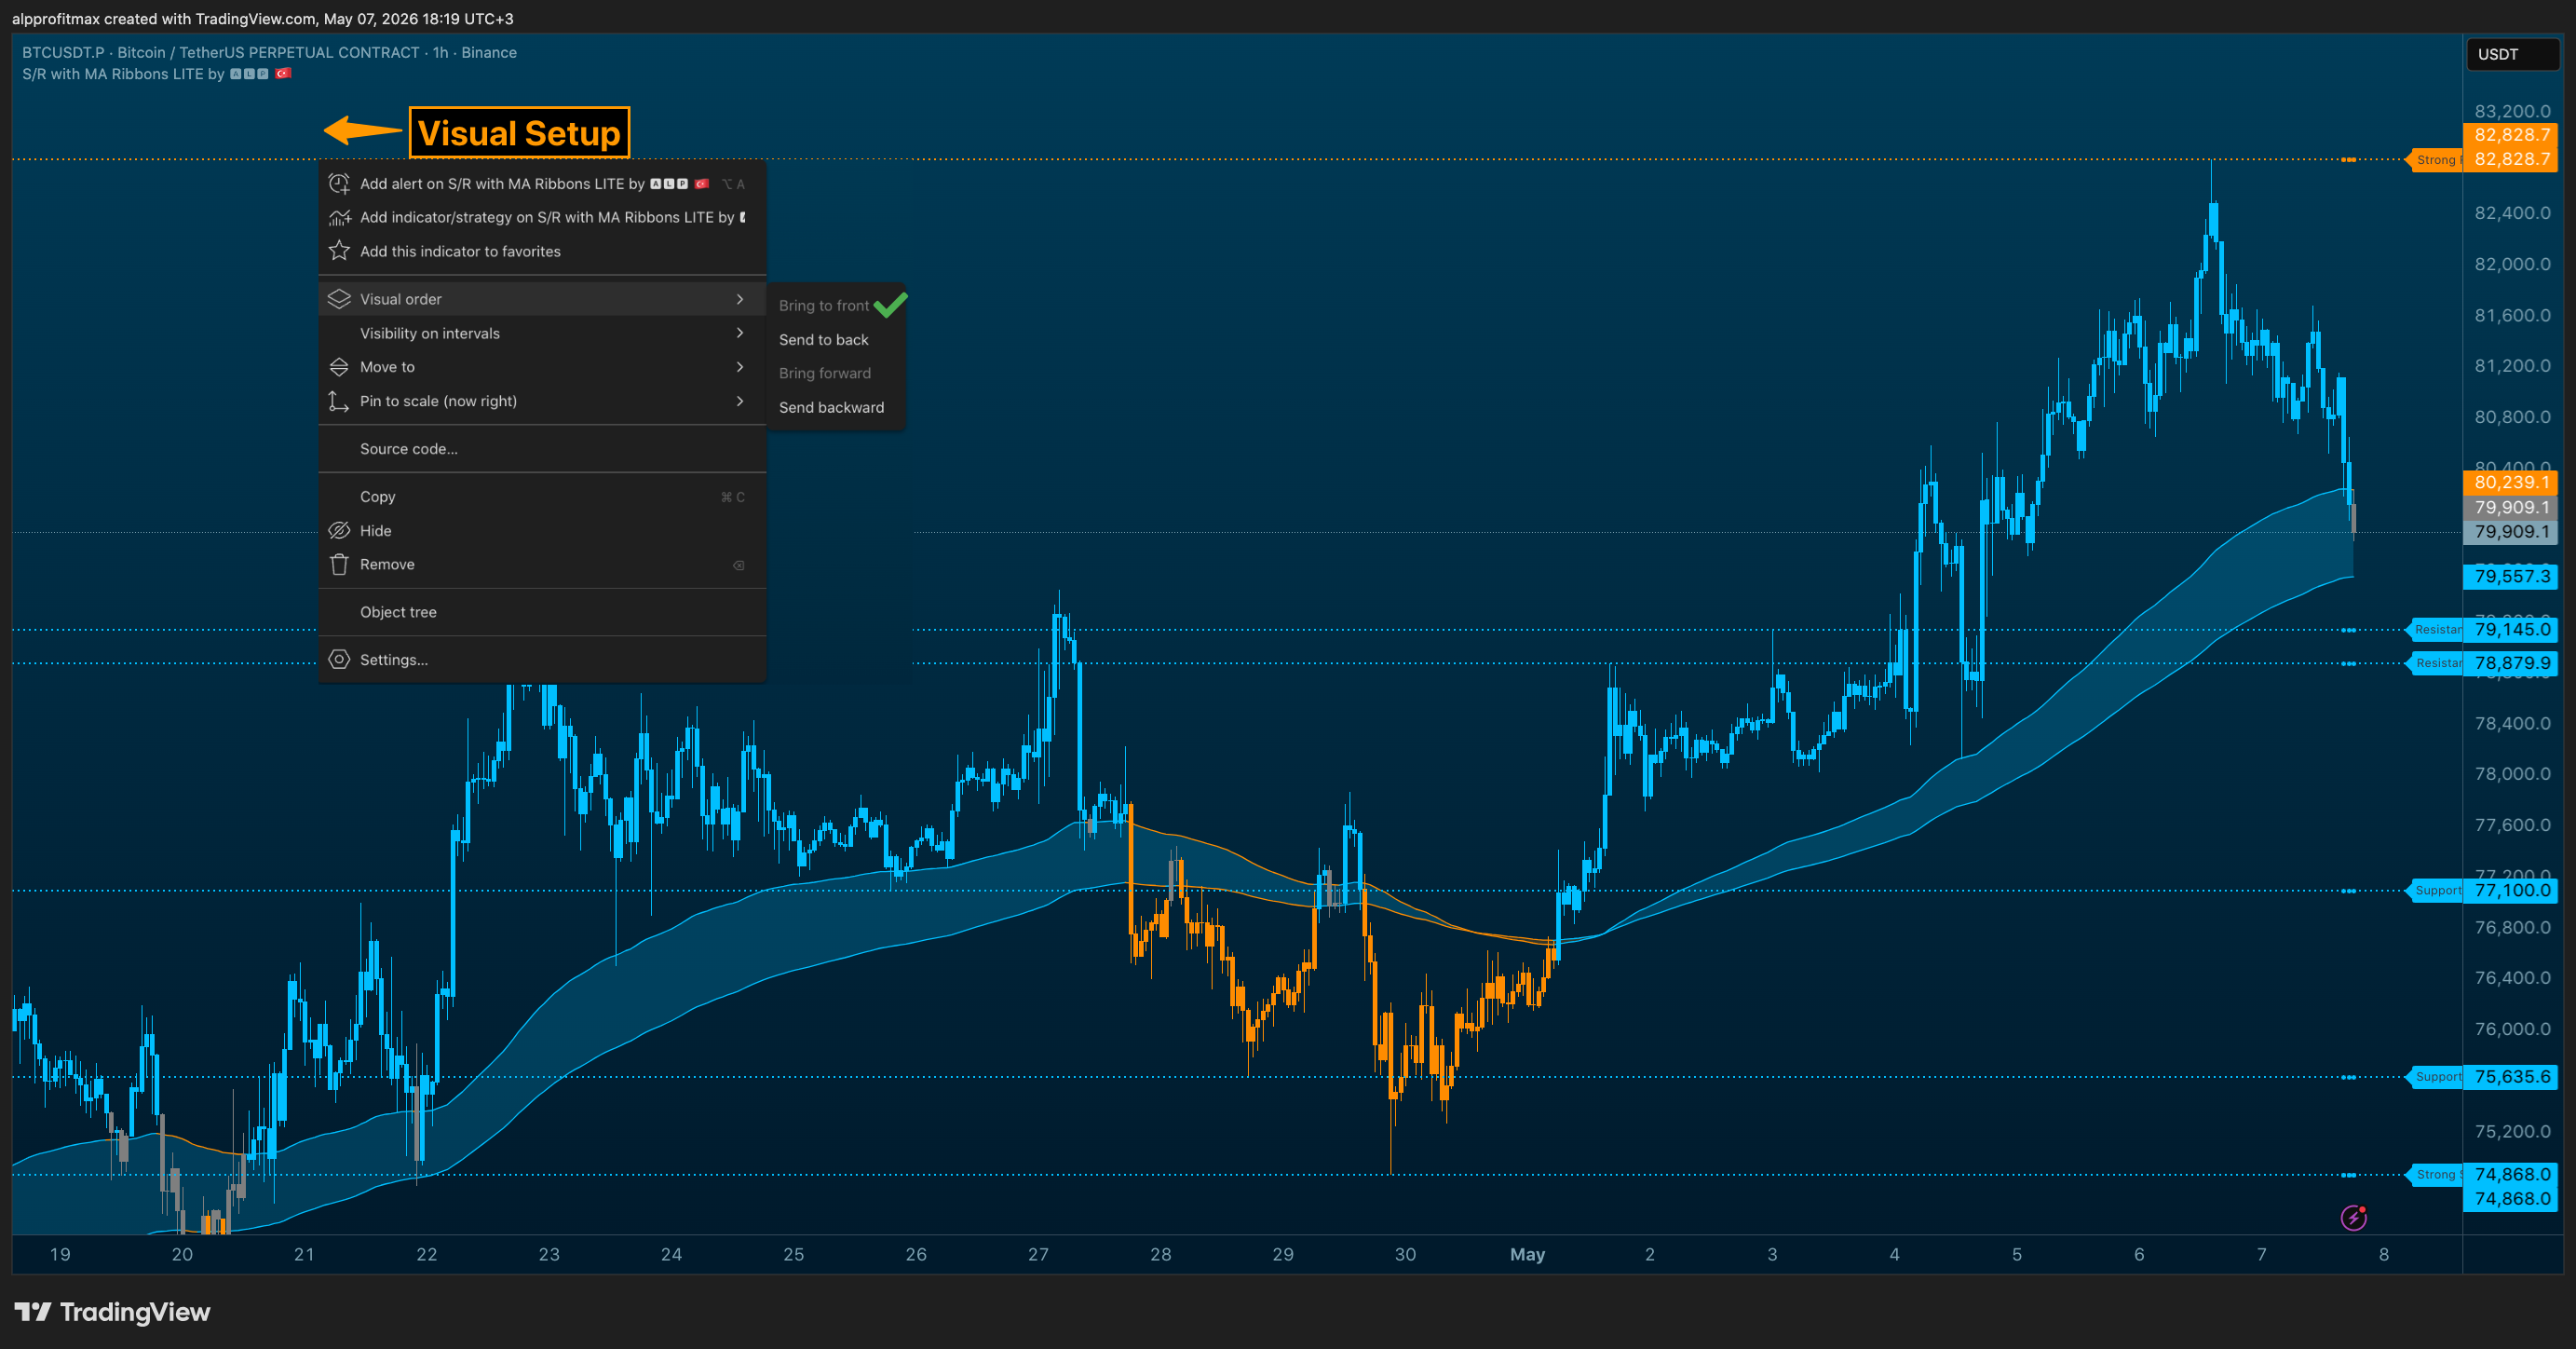Select Add indicator/strategy on S/R entry
Screen dimensions: 2576x1349
(x=542, y=218)
